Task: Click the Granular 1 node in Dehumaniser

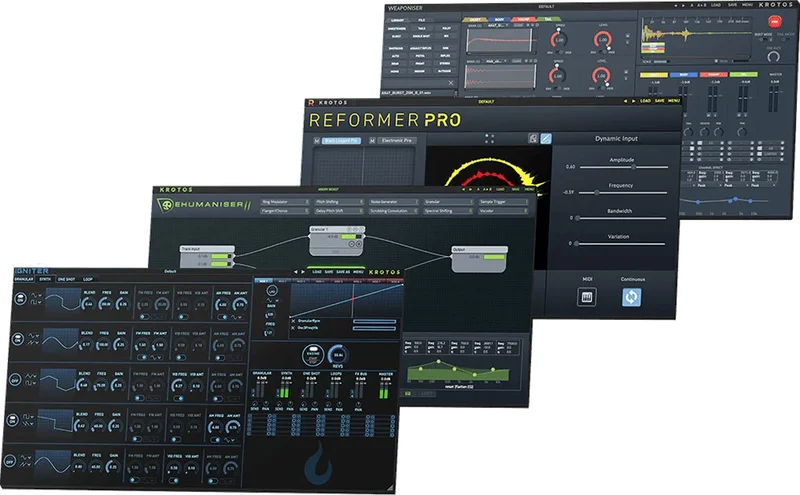Action: pos(337,241)
